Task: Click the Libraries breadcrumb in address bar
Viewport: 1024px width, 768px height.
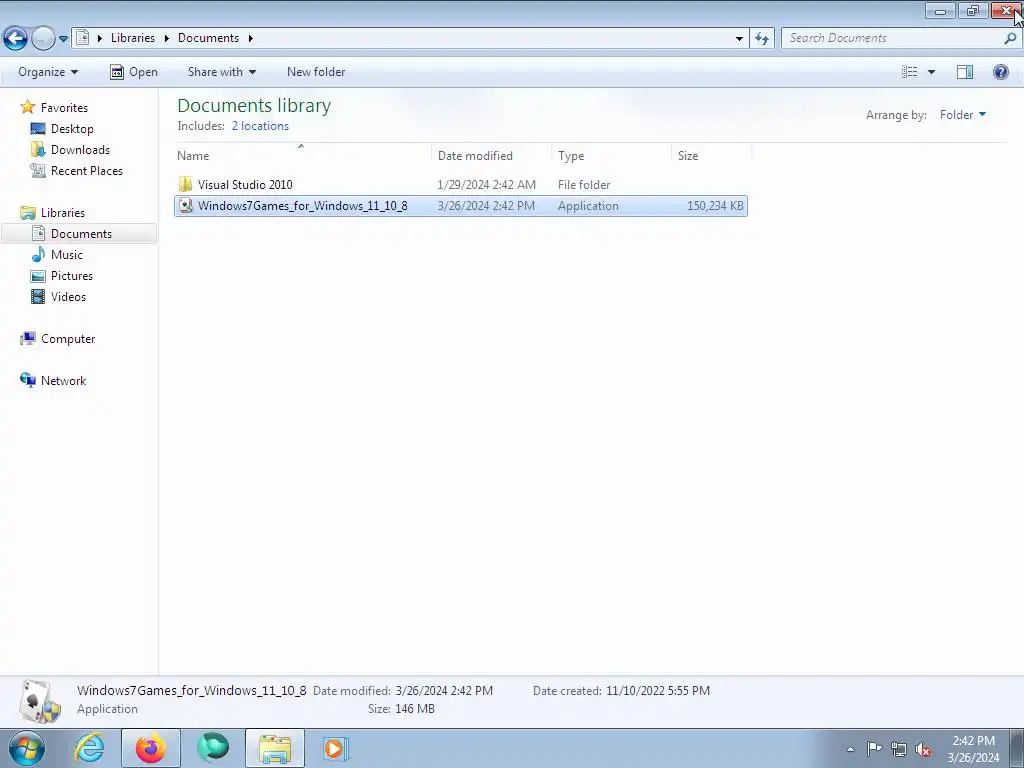Action: coord(133,38)
